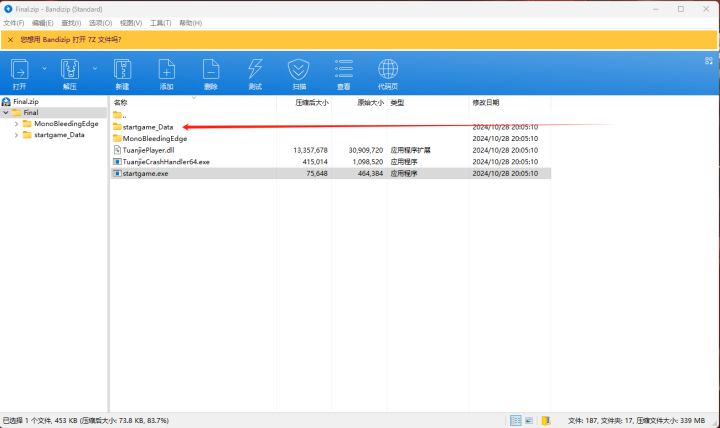Toggle the folder tree panel icon in status bar

point(545,421)
